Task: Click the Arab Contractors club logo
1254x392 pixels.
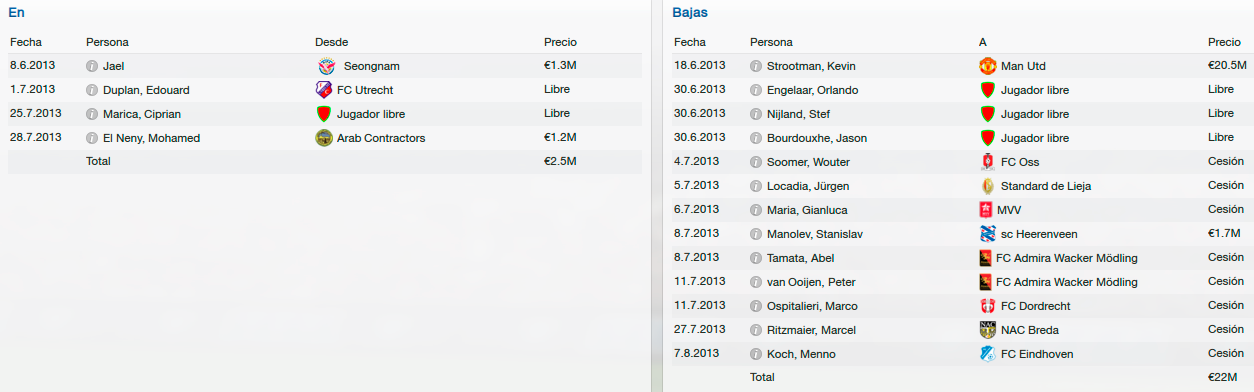Action: (324, 138)
